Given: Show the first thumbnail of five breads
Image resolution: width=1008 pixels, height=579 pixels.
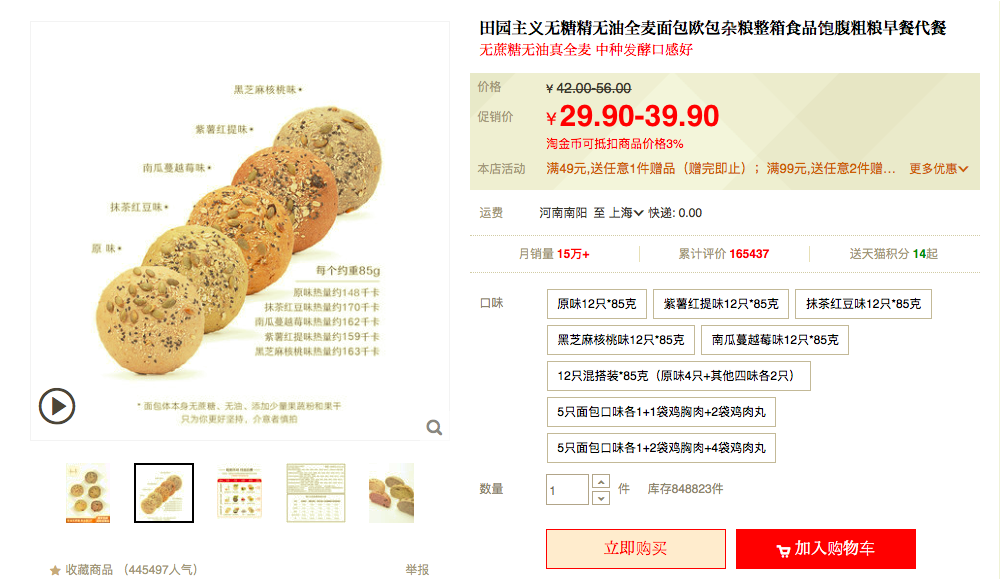Looking at the screenshot, I should (x=87, y=493).
